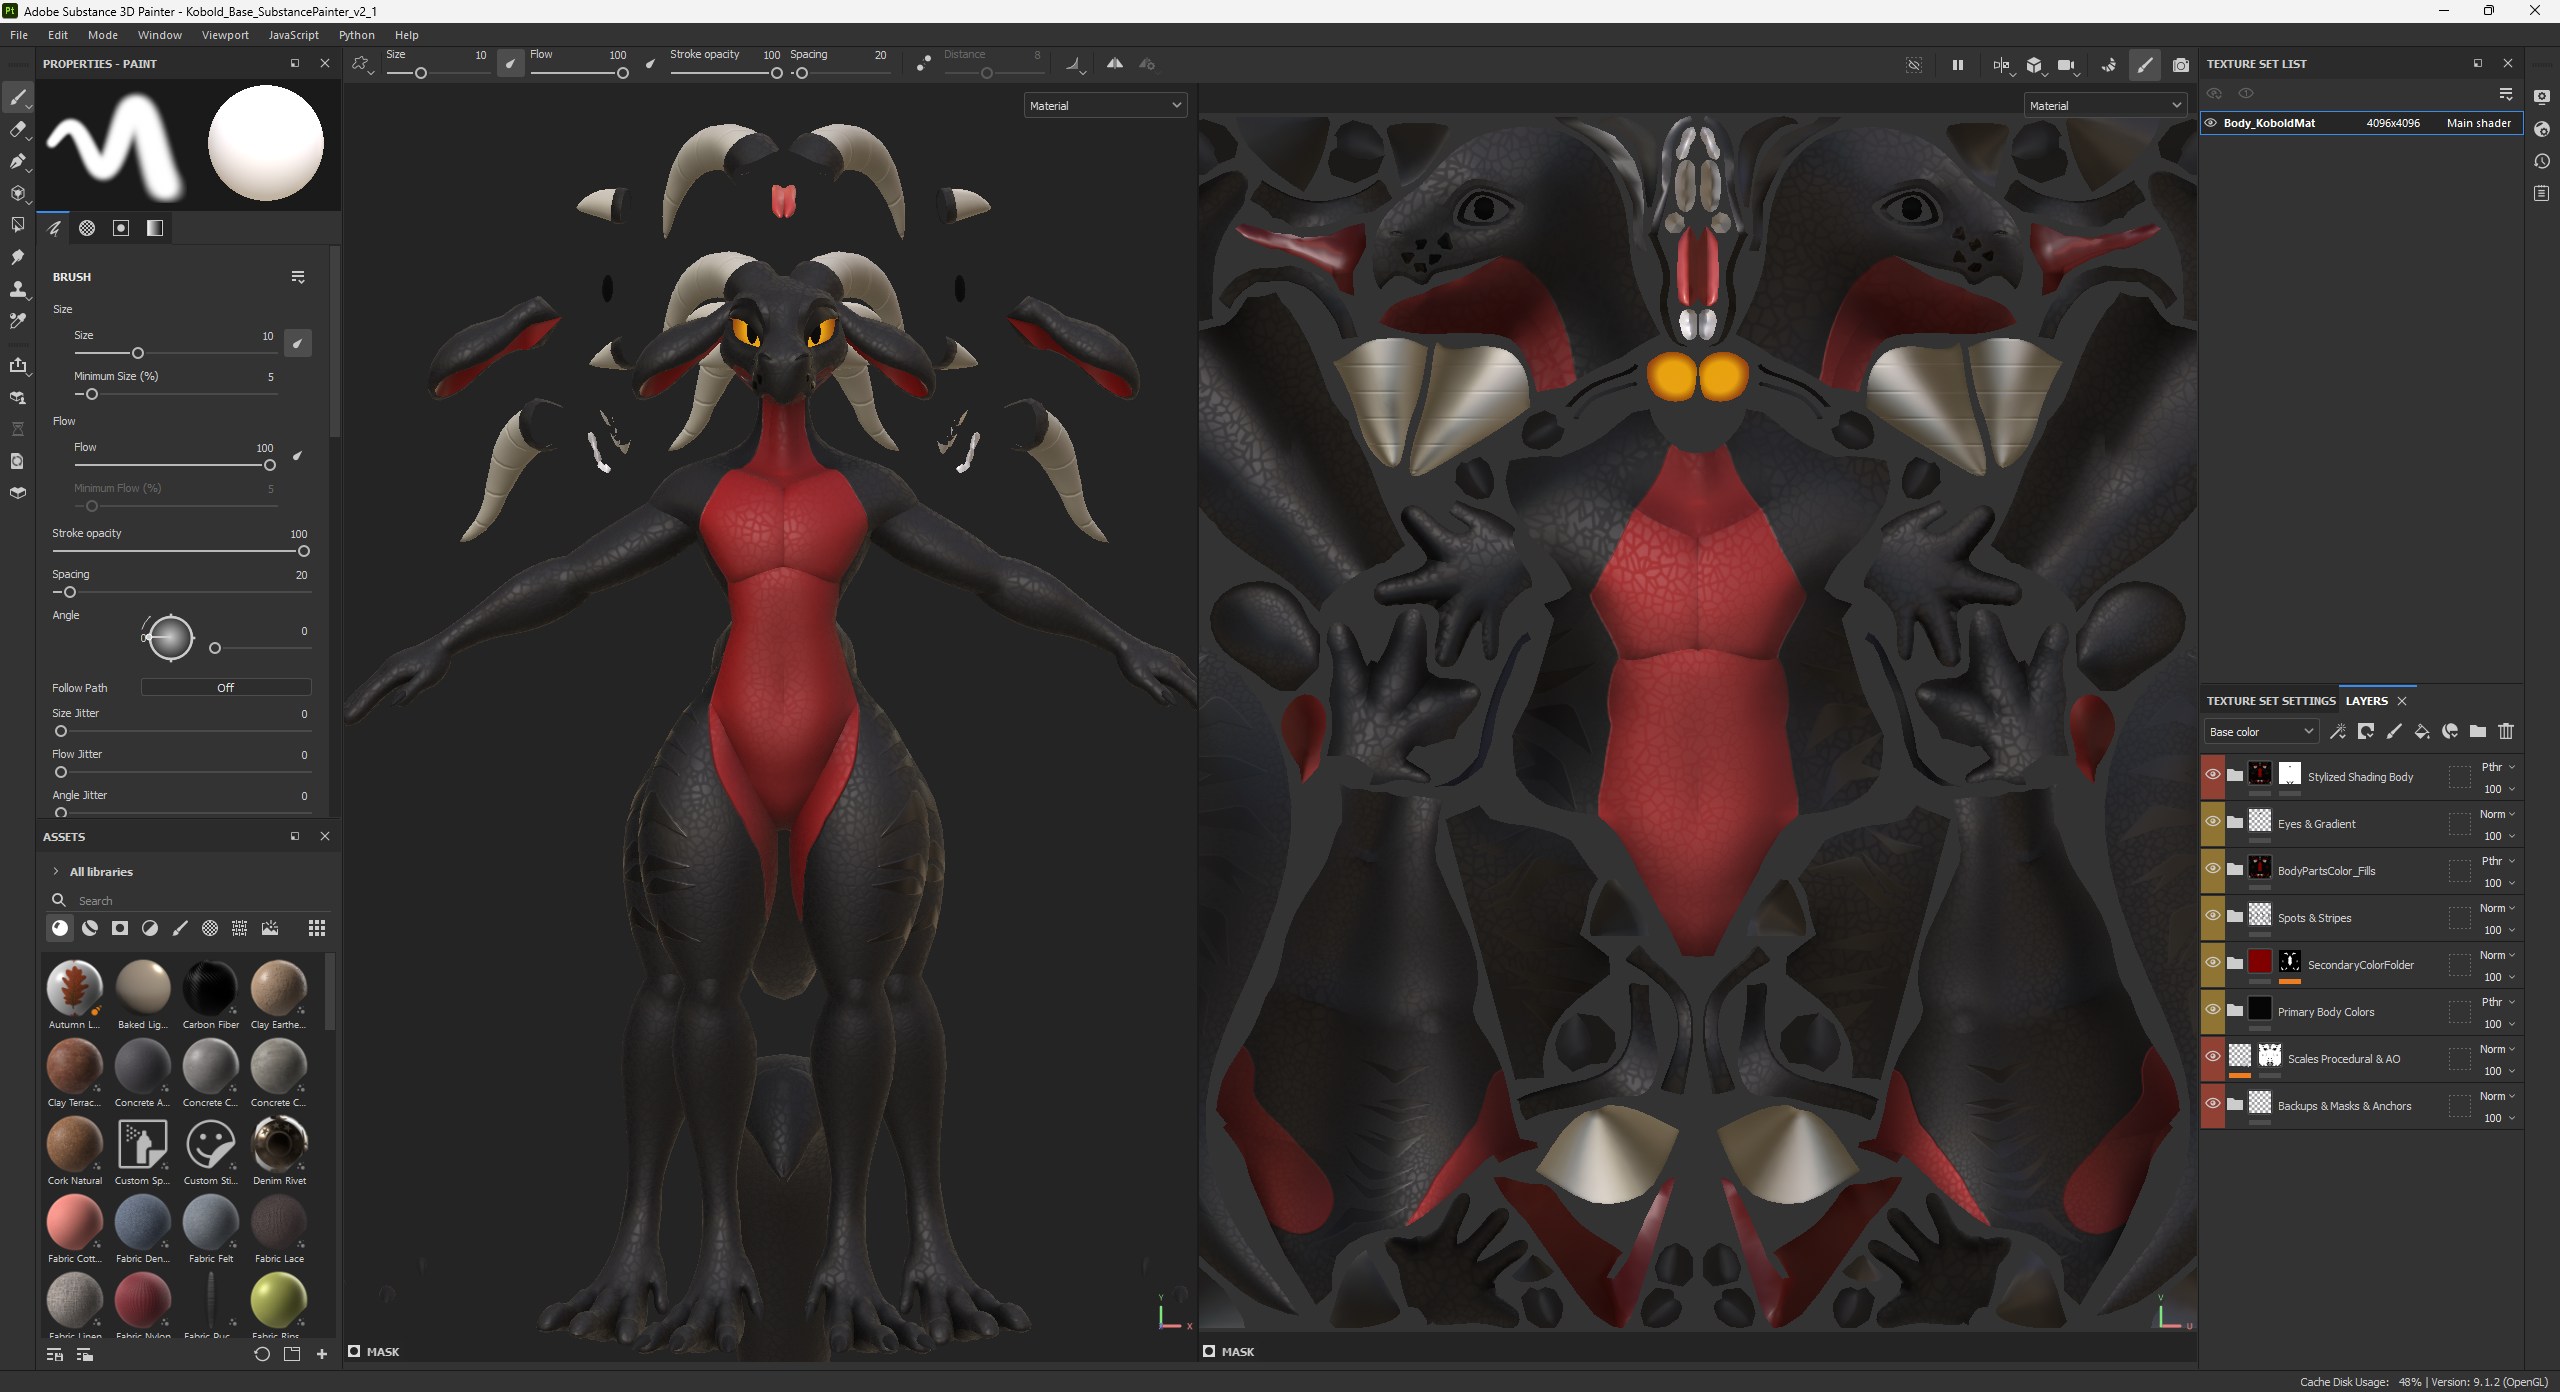The width and height of the screenshot is (2560, 1392).
Task: Click the trash icon to delete layer
Action: coord(2505,732)
